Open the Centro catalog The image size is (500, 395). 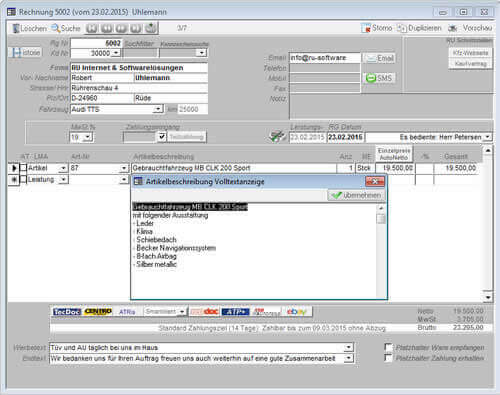tap(98, 312)
